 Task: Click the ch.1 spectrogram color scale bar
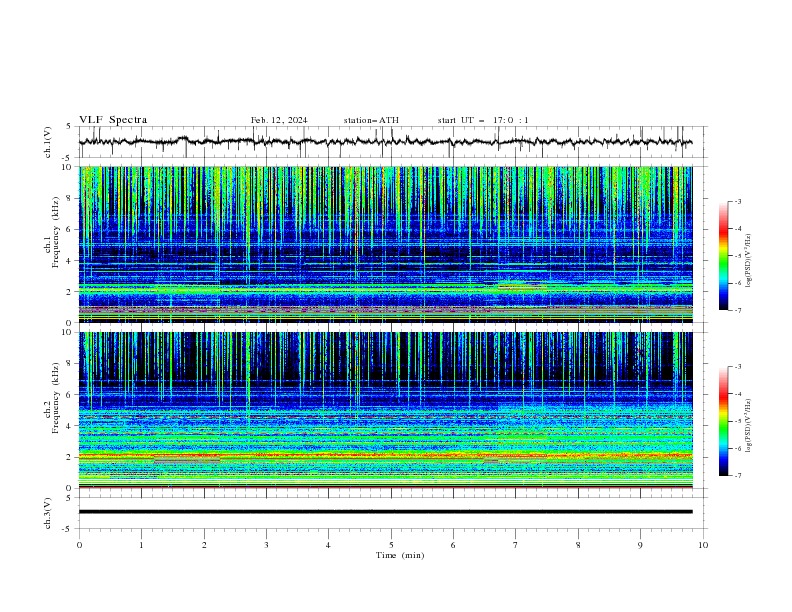pyautogui.click(x=723, y=256)
